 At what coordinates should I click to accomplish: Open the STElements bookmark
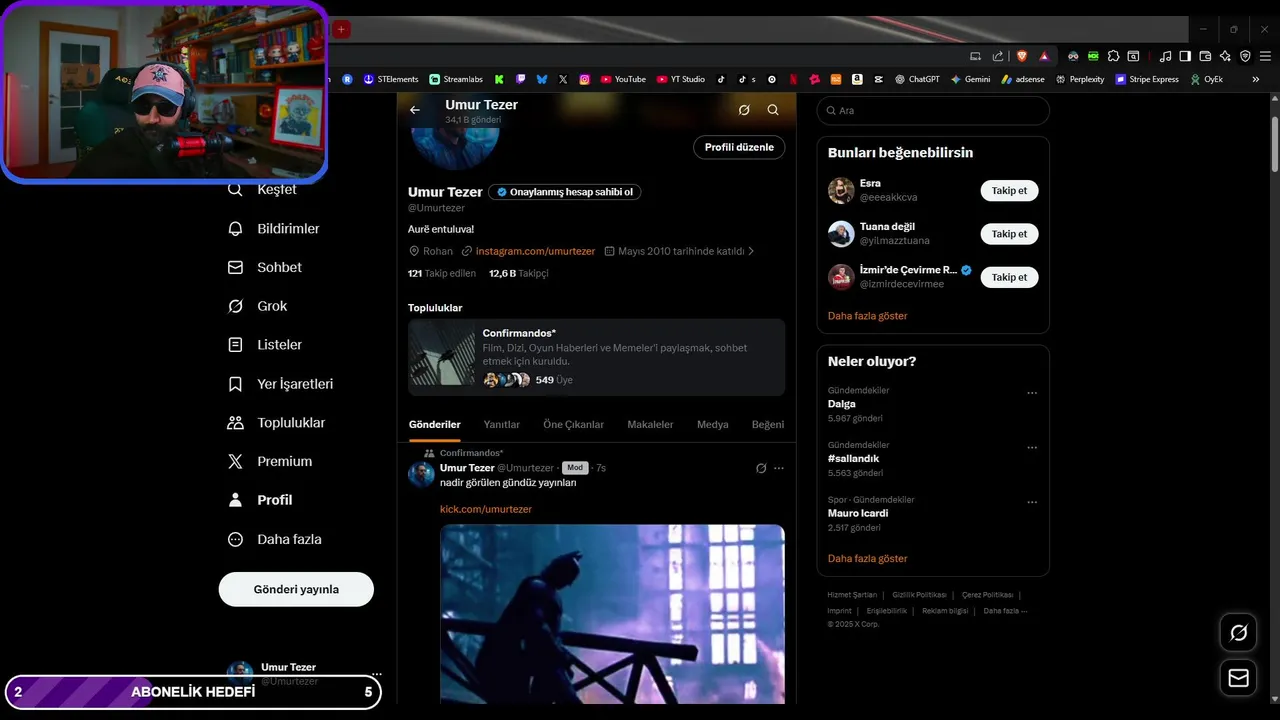click(391, 79)
